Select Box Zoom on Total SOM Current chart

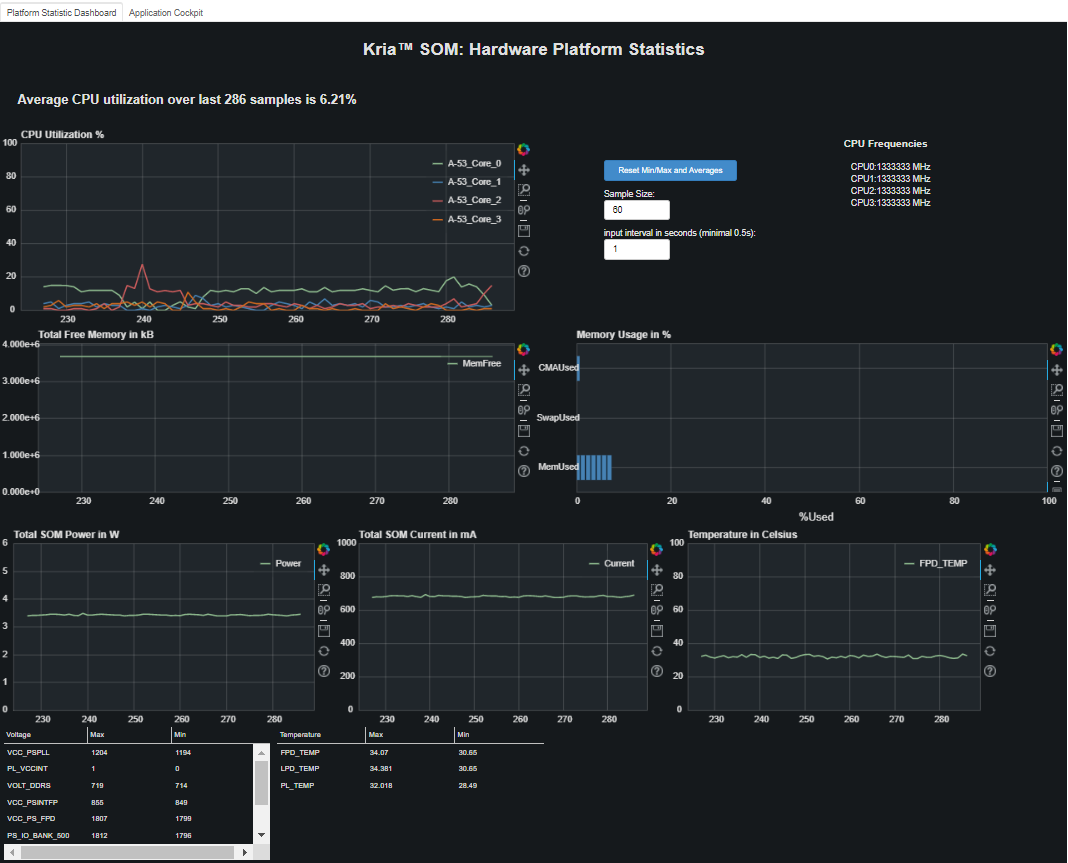(x=657, y=590)
